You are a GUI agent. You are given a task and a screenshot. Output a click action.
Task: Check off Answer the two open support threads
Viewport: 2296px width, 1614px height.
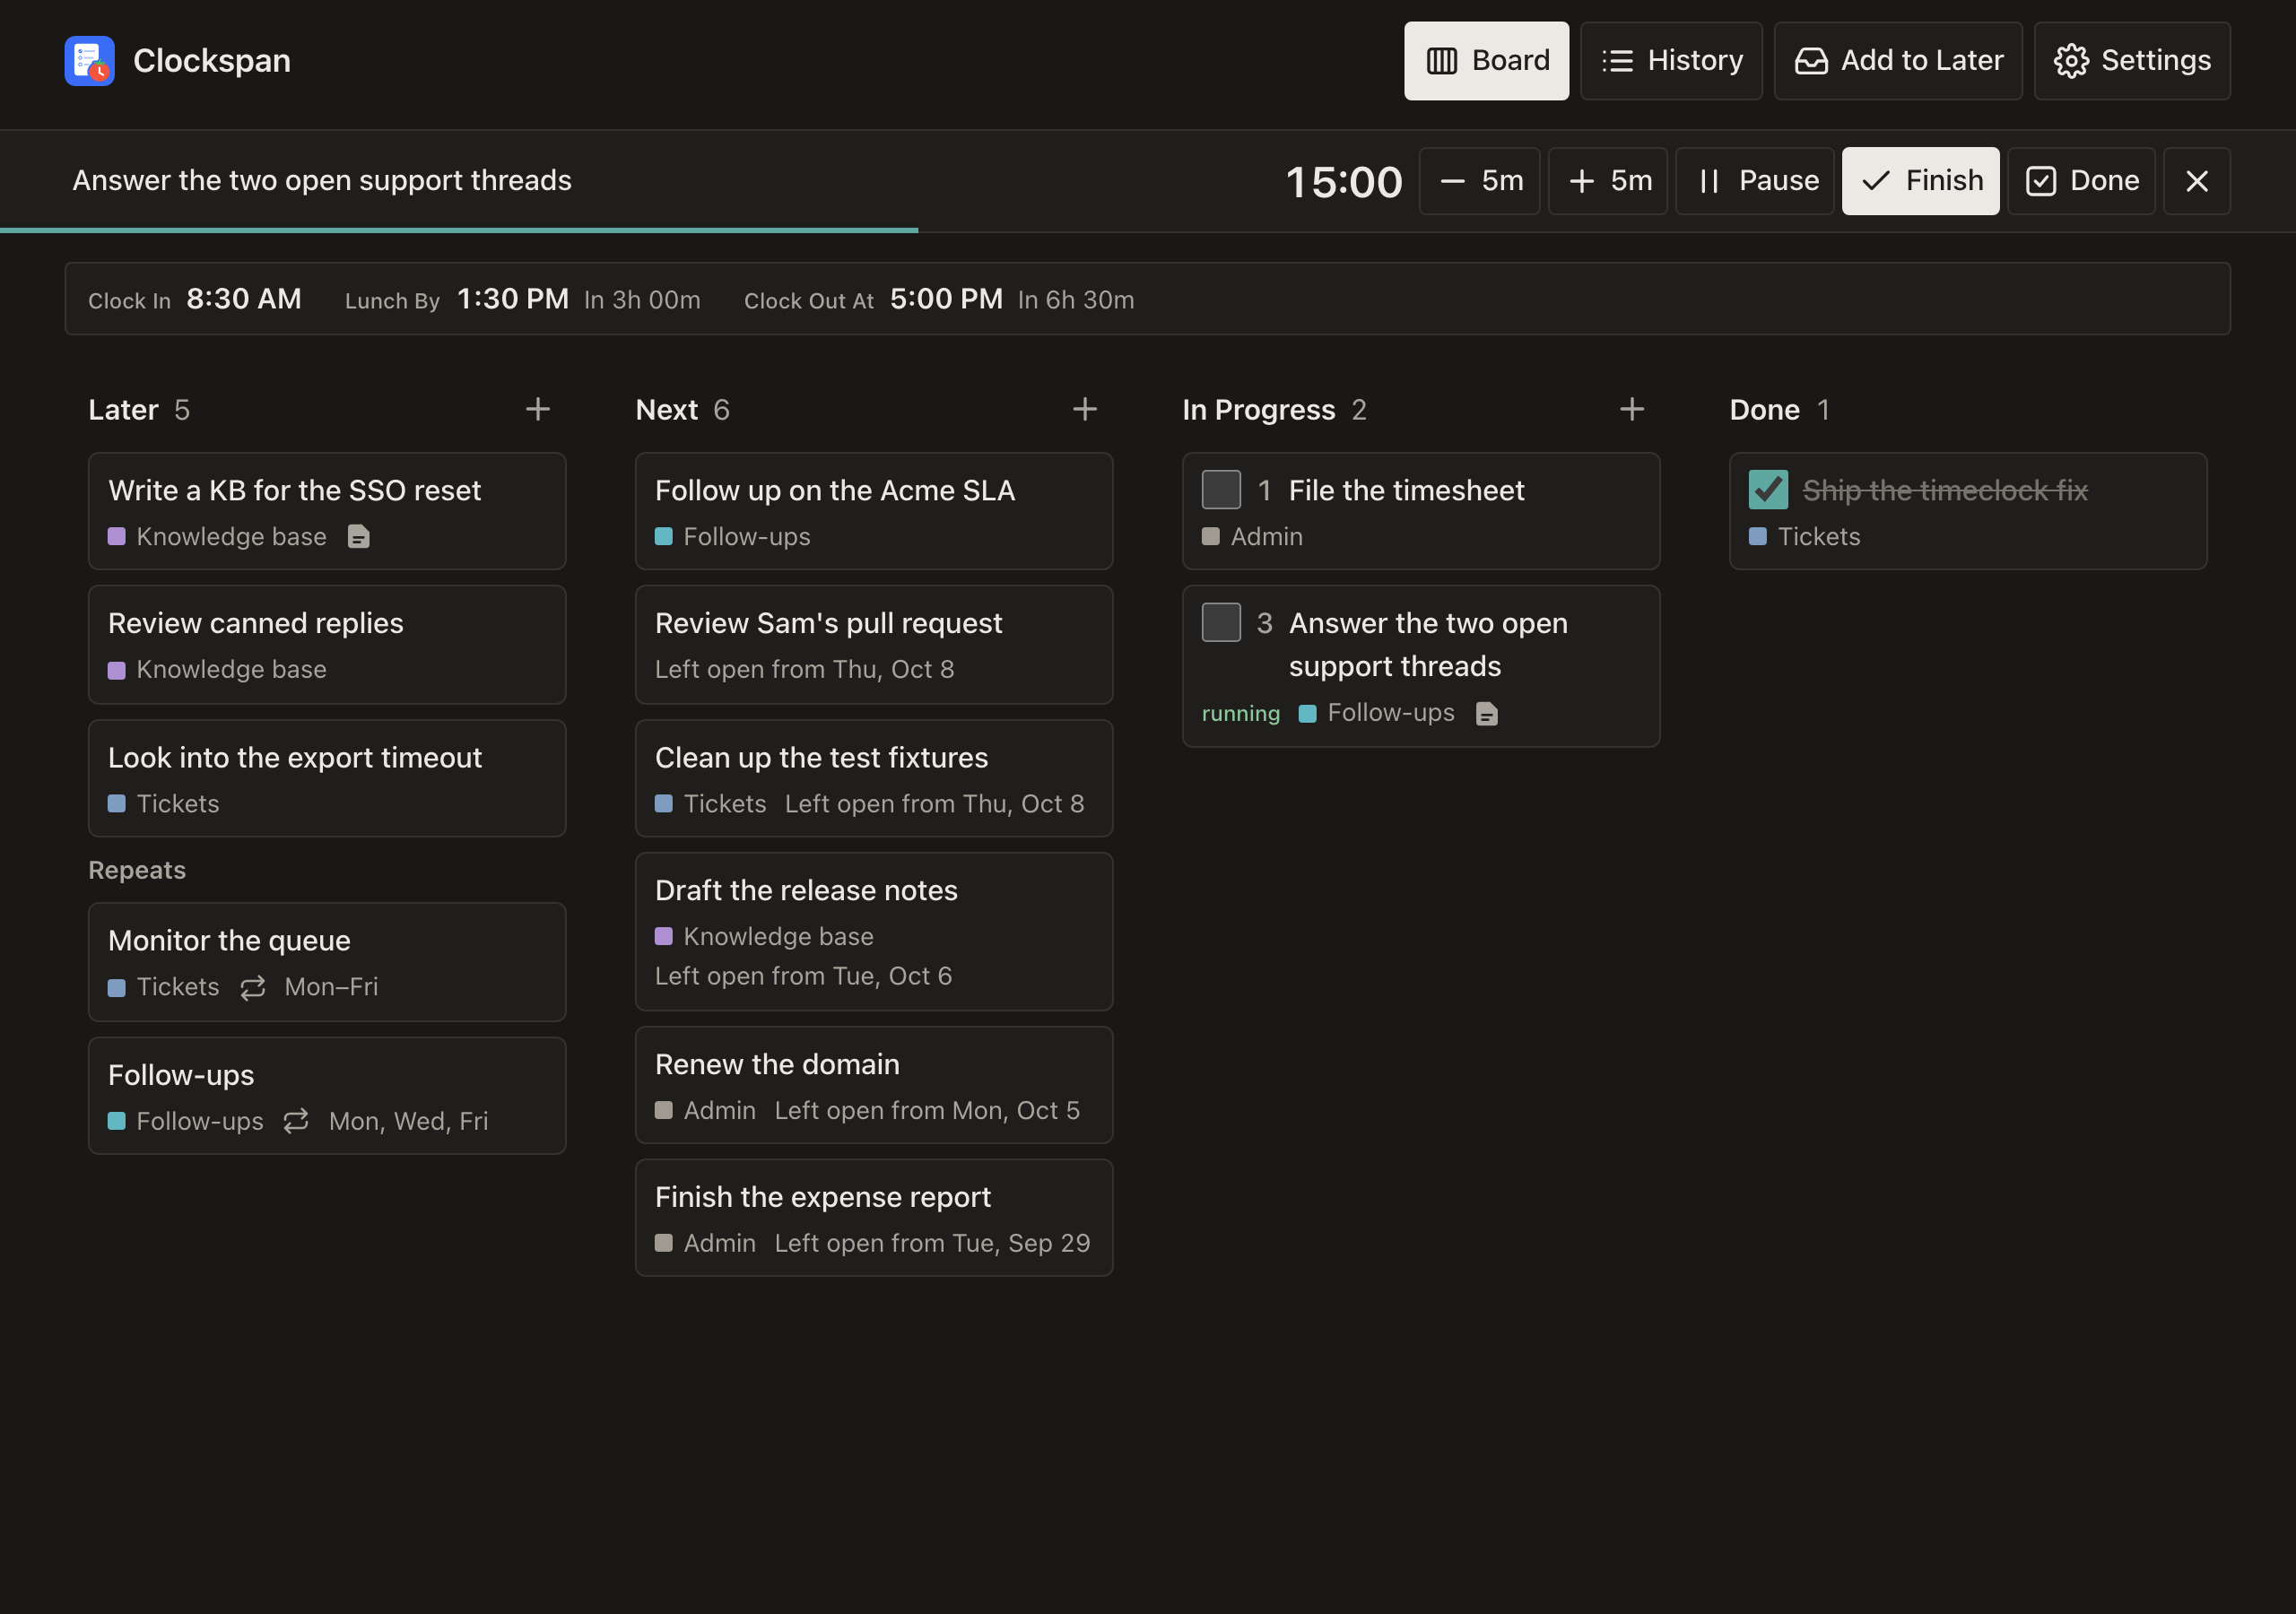coord(1221,622)
